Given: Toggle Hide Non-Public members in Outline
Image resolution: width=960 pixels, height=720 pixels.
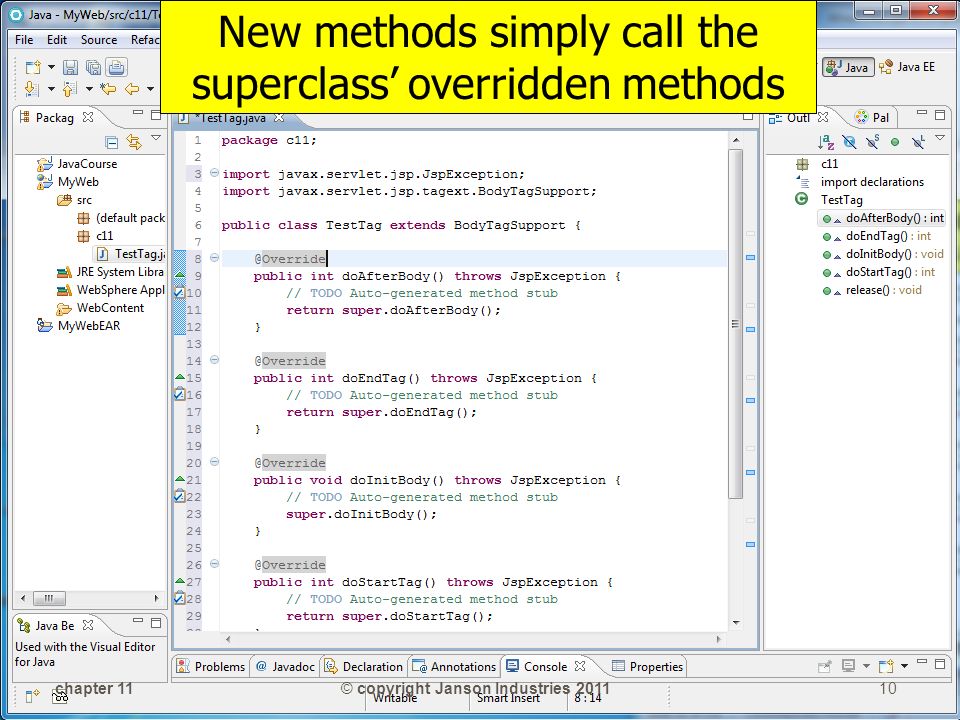Looking at the screenshot, I should click(895, 142).
